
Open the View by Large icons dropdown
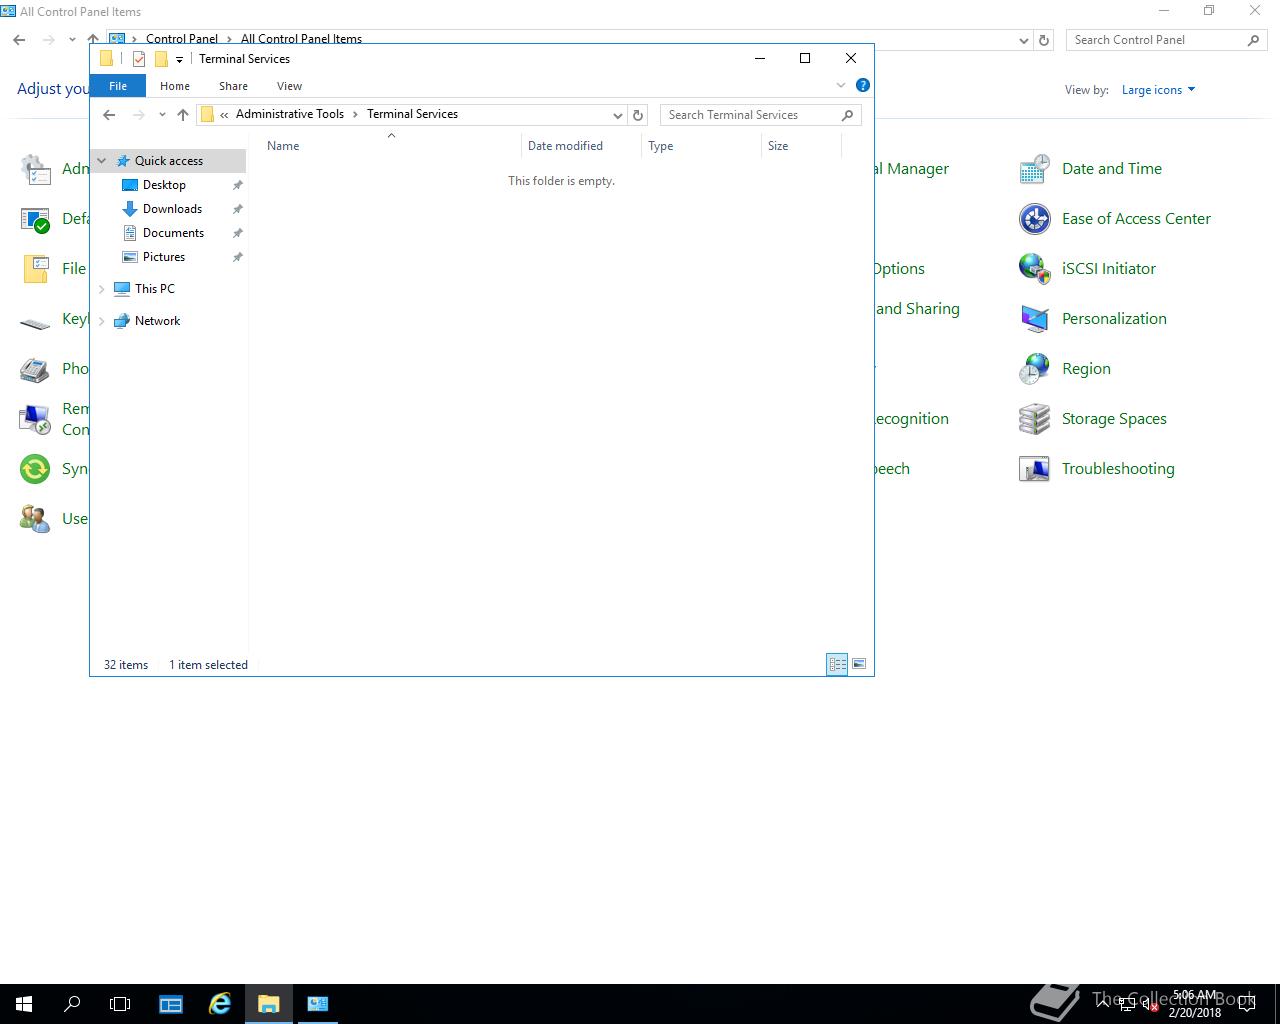1158,90
